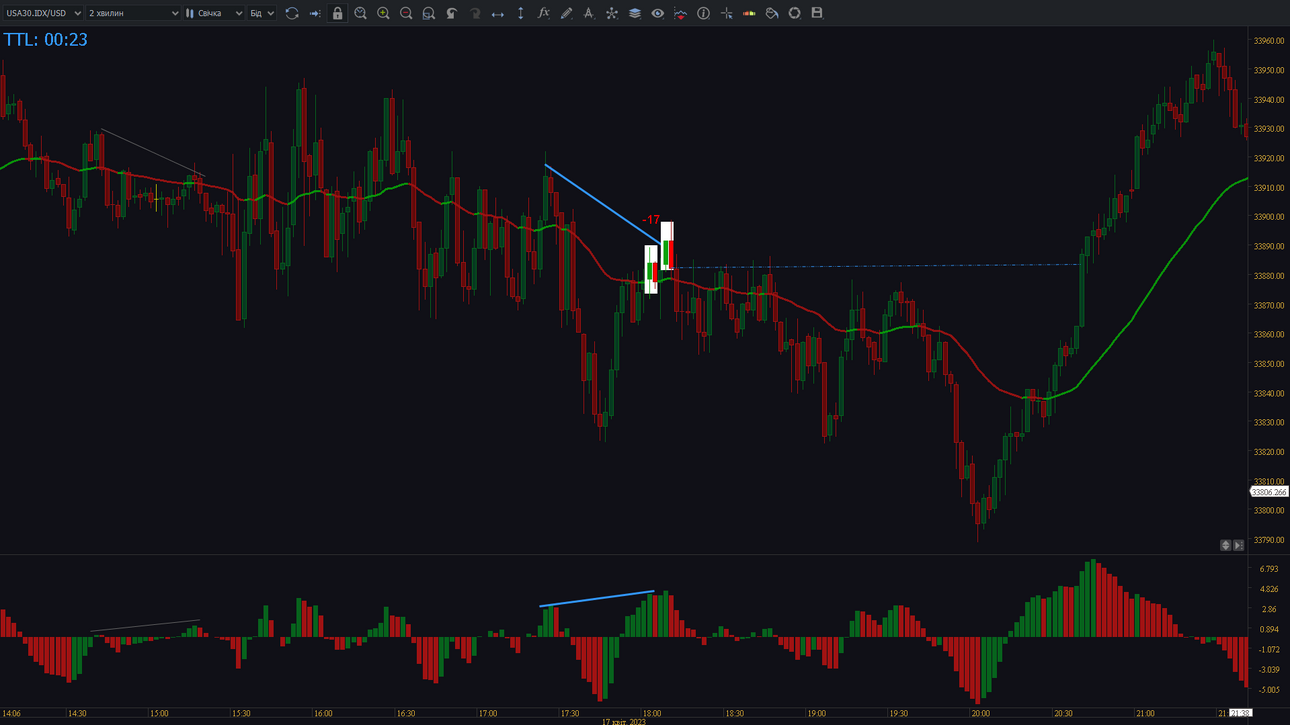
Task: Click the time marker 21:38 on axis
Action: coord(1240,714)
